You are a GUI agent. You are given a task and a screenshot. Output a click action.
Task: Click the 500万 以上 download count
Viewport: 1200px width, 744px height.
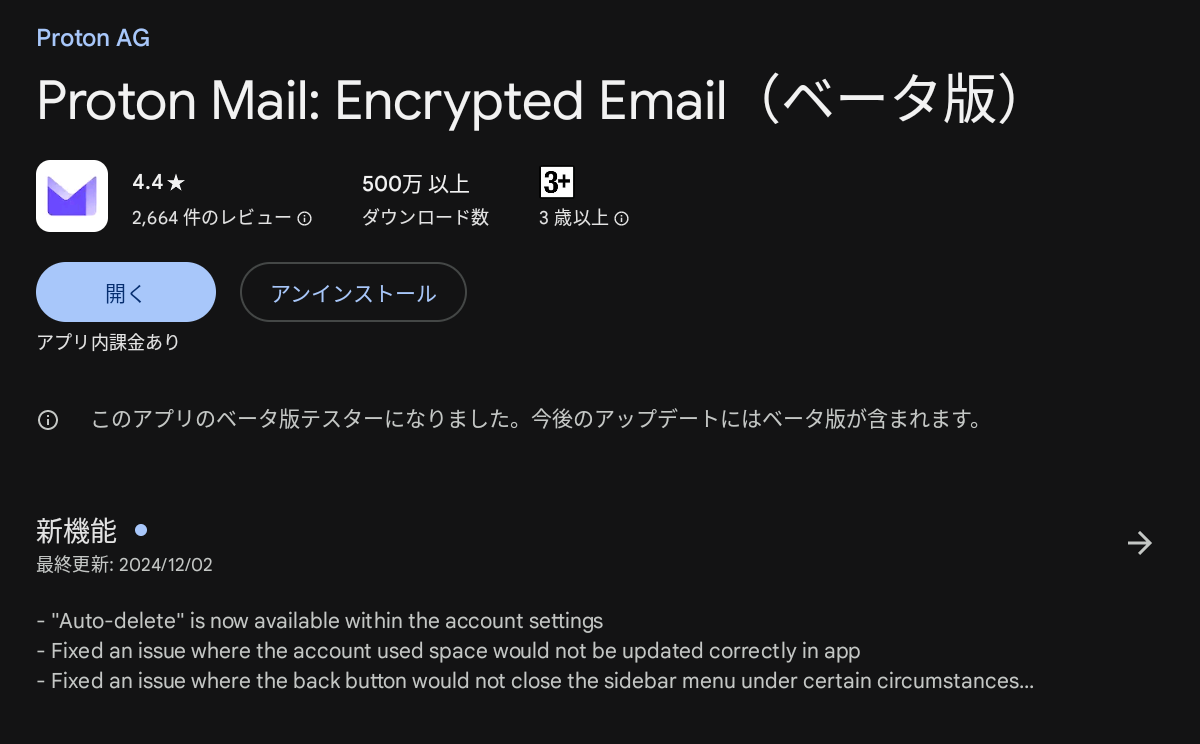pyautogui.click(x=415, y=184)
